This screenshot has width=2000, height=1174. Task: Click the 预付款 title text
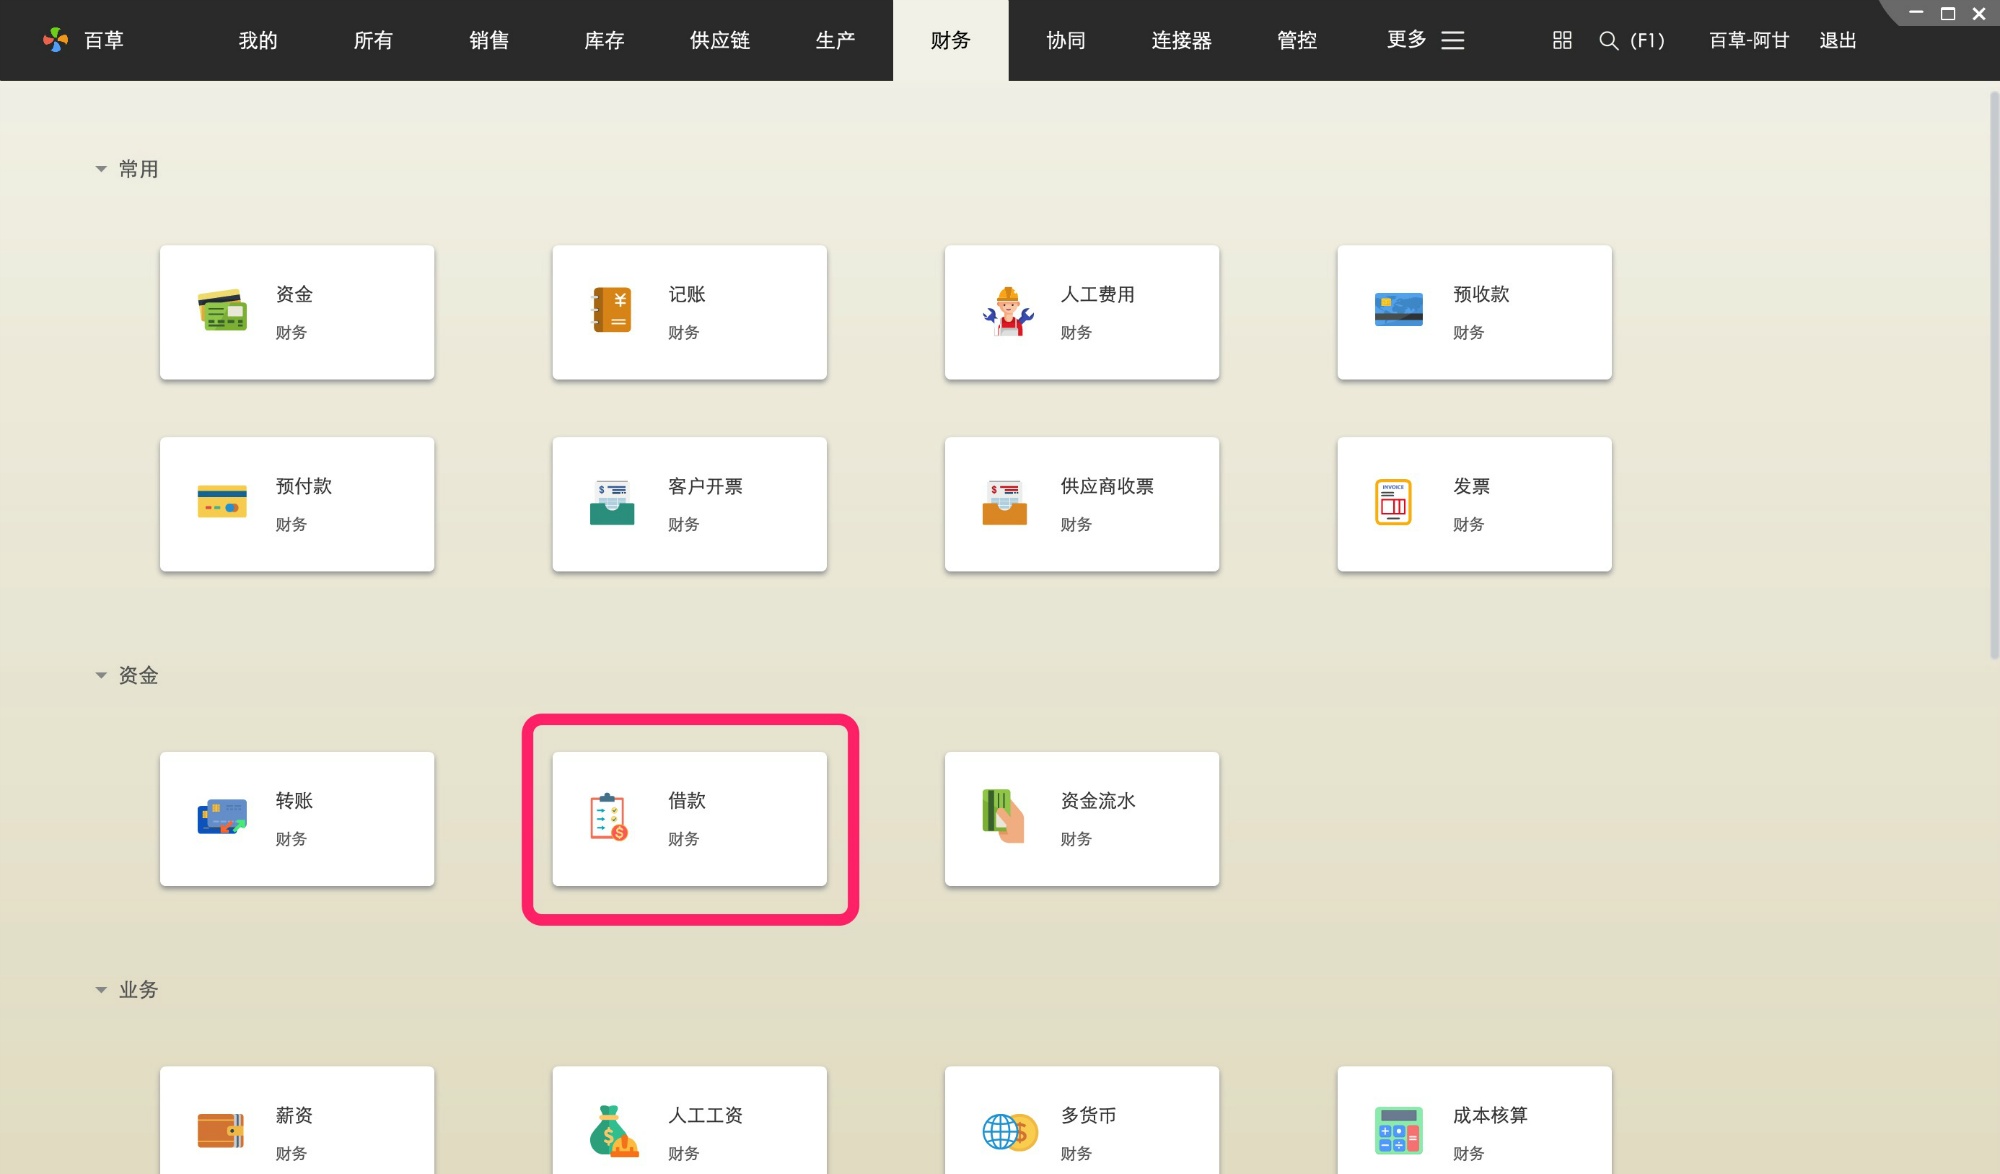[304, 486]
